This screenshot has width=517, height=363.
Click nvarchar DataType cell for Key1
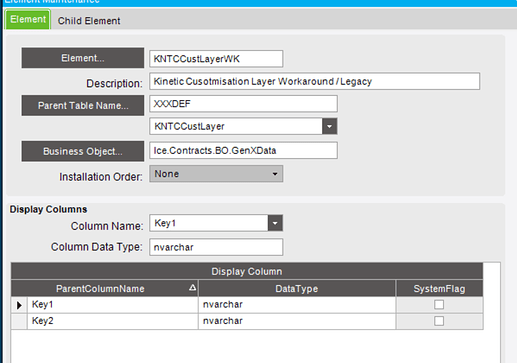pyautogui.click(x=297, y=305)
